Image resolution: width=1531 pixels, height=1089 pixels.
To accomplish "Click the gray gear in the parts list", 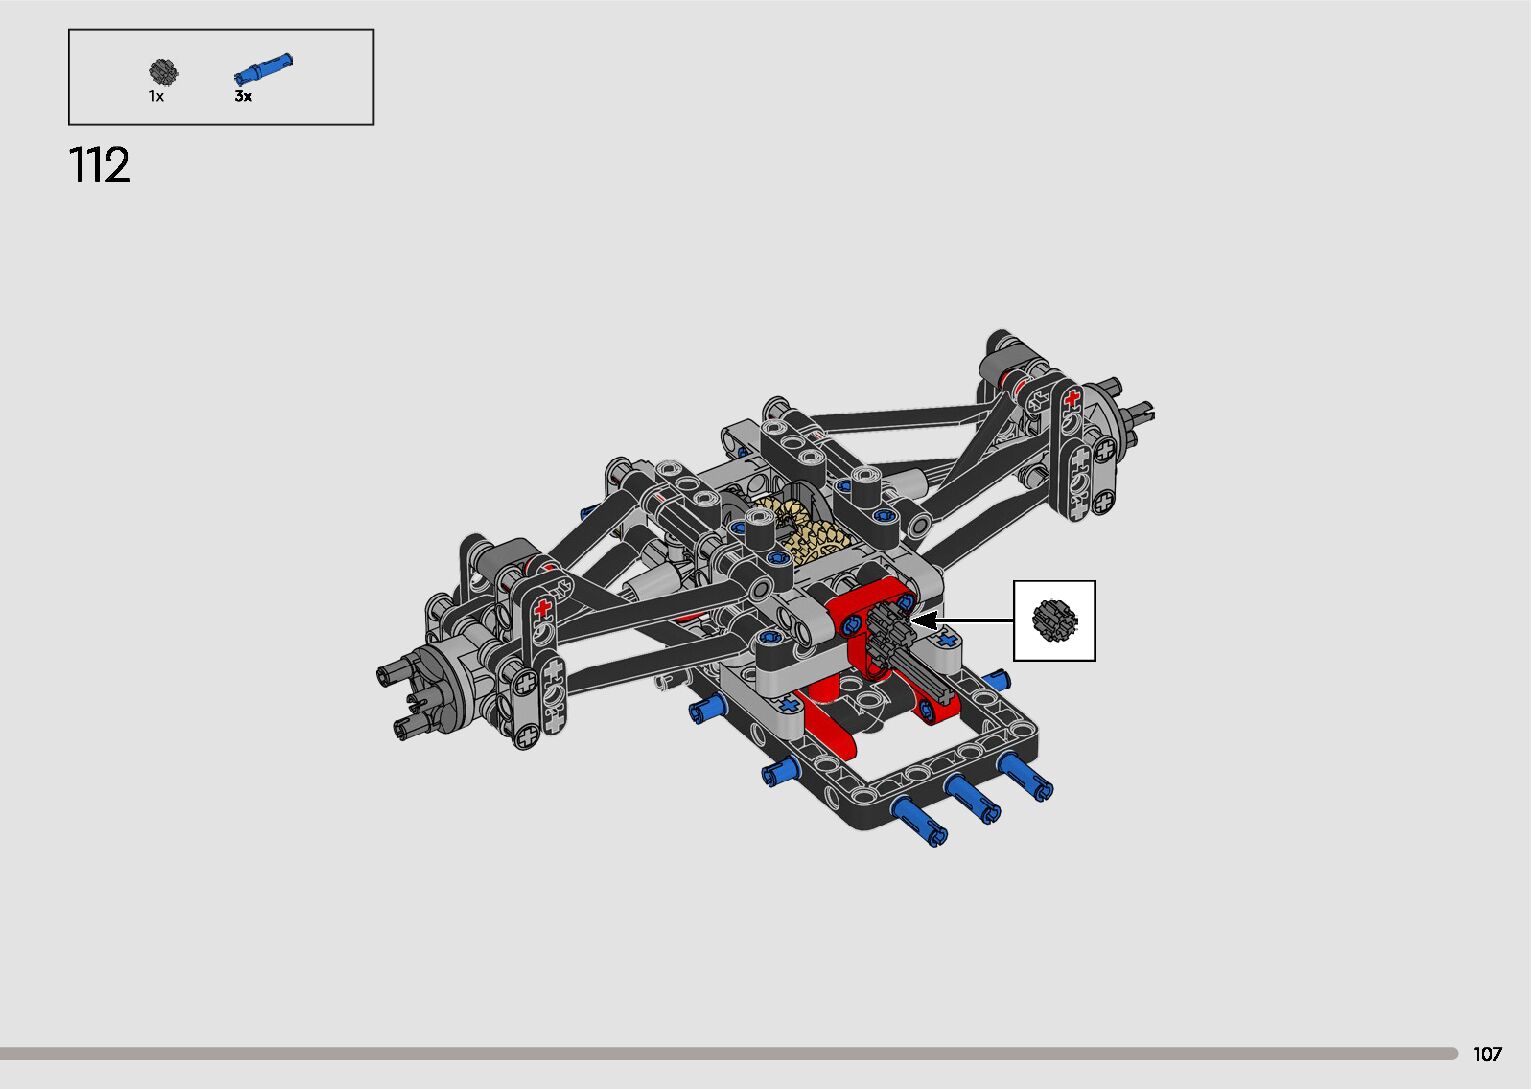I will pos(162,72).
